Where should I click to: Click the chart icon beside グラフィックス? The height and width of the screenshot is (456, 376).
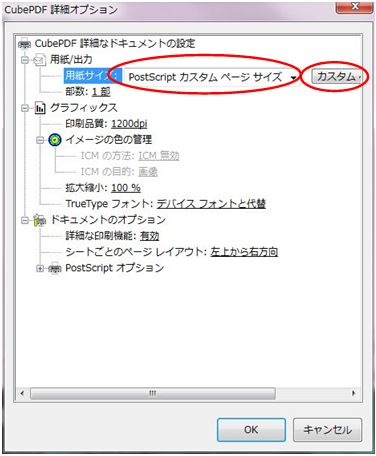(40, 108)
